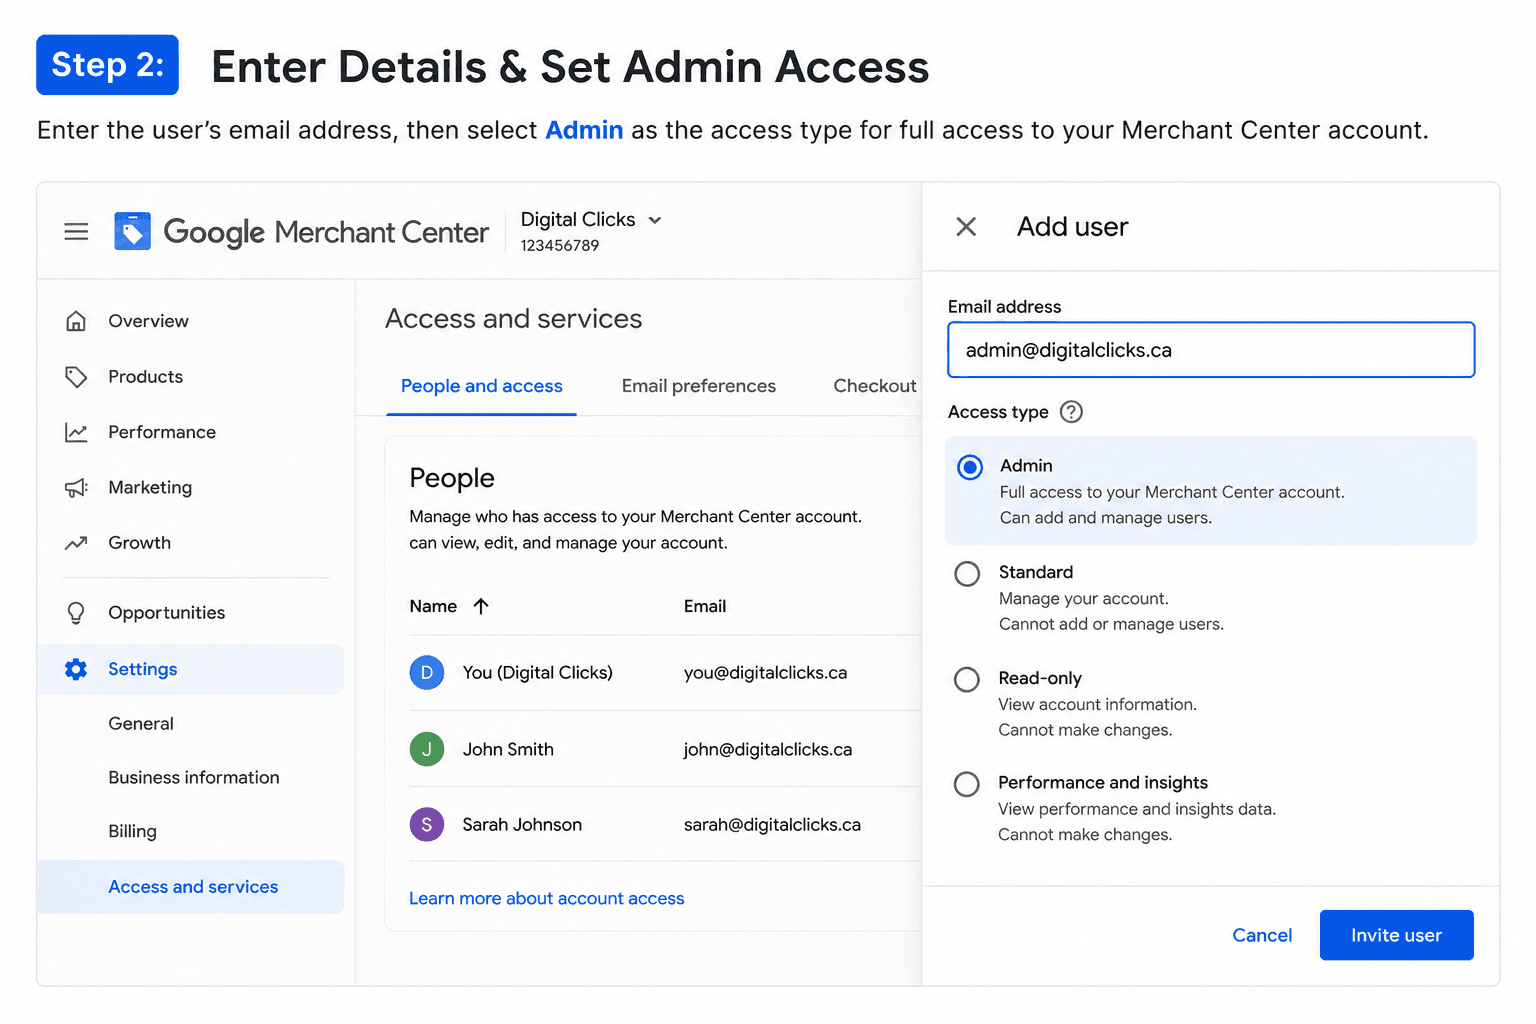Screen dimensions: 1536x1024
Task: Click the Name column header
Action: 433,606
